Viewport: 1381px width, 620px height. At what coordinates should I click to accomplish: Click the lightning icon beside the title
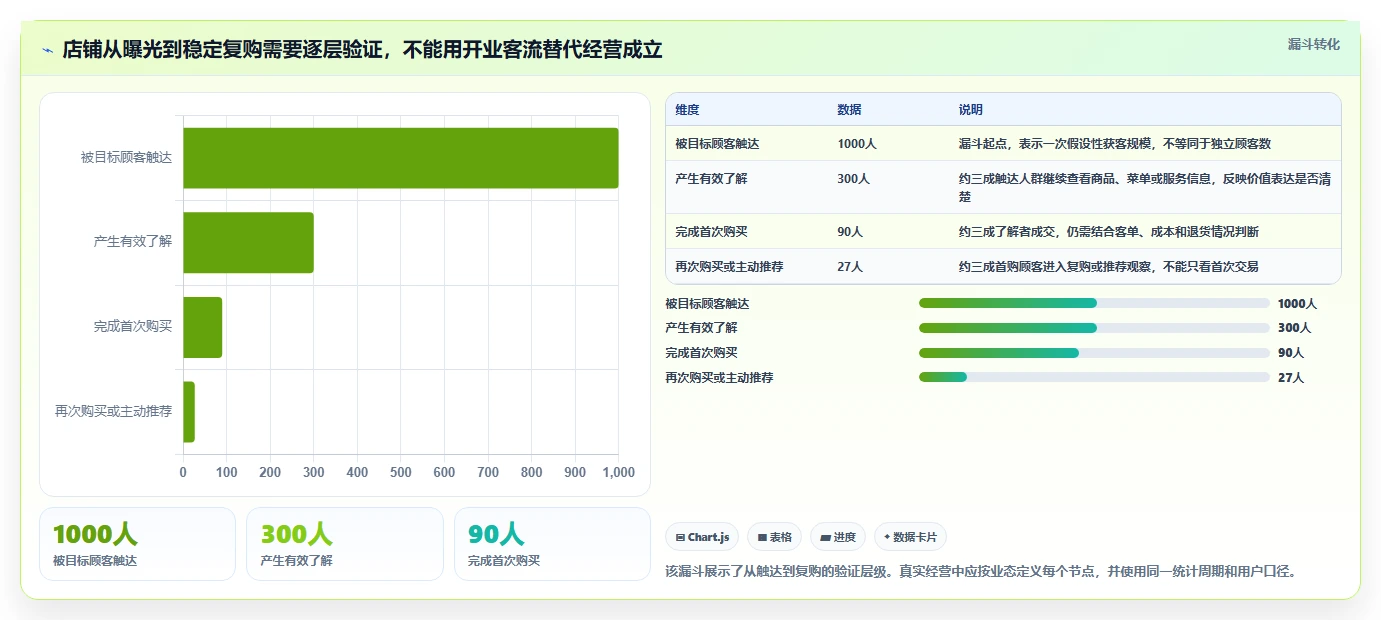tap(47, 50)
